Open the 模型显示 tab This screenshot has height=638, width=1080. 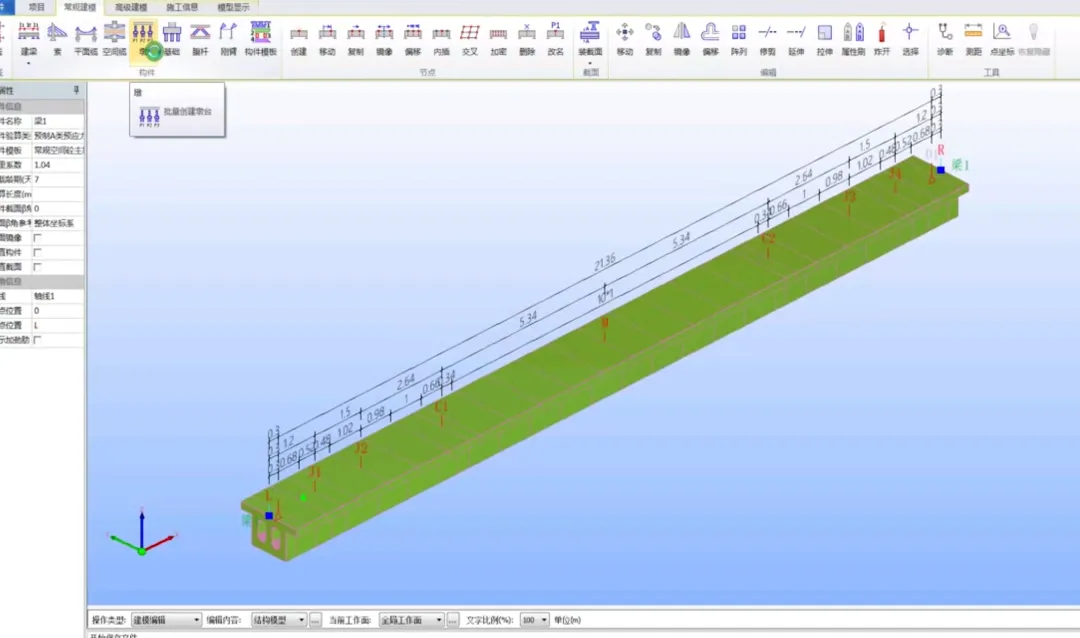point(233,7)
